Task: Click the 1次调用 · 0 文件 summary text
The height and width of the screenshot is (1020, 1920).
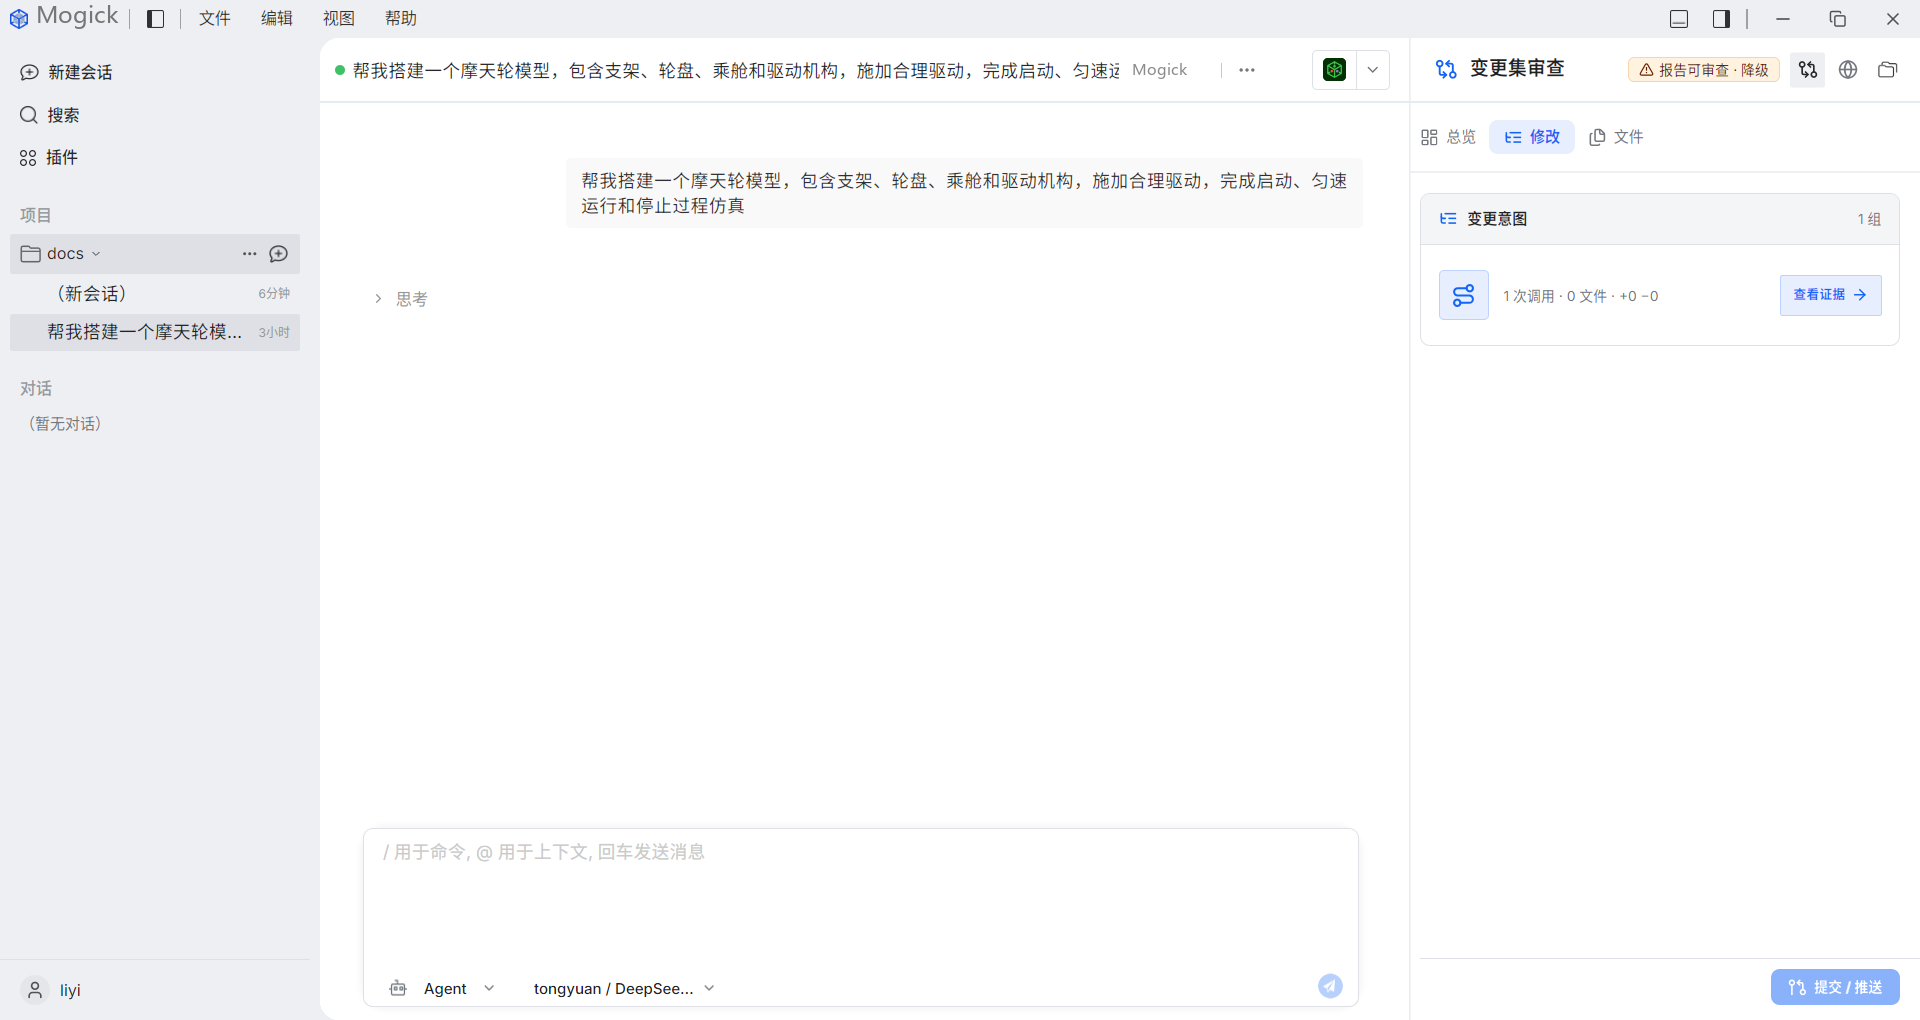Action: point(1580,296)
